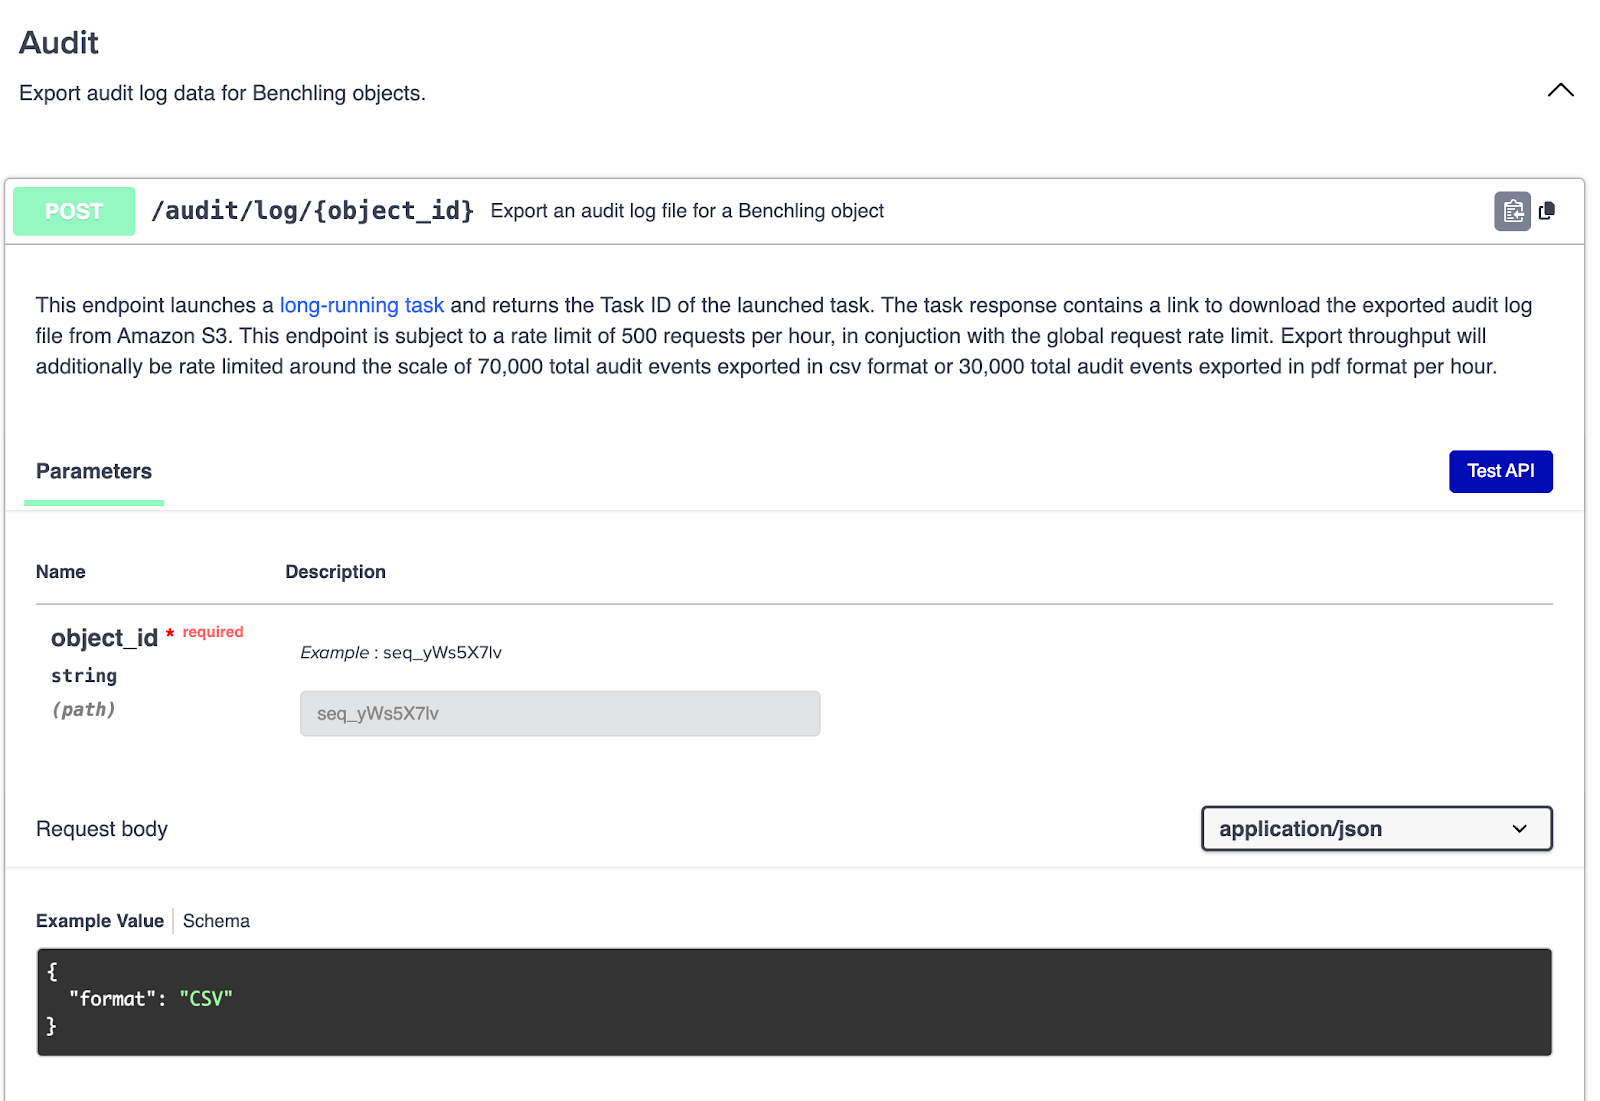This screenshot has width=1600, height=1101.
Task: Open the long-running task link
Action: [361, 305]
